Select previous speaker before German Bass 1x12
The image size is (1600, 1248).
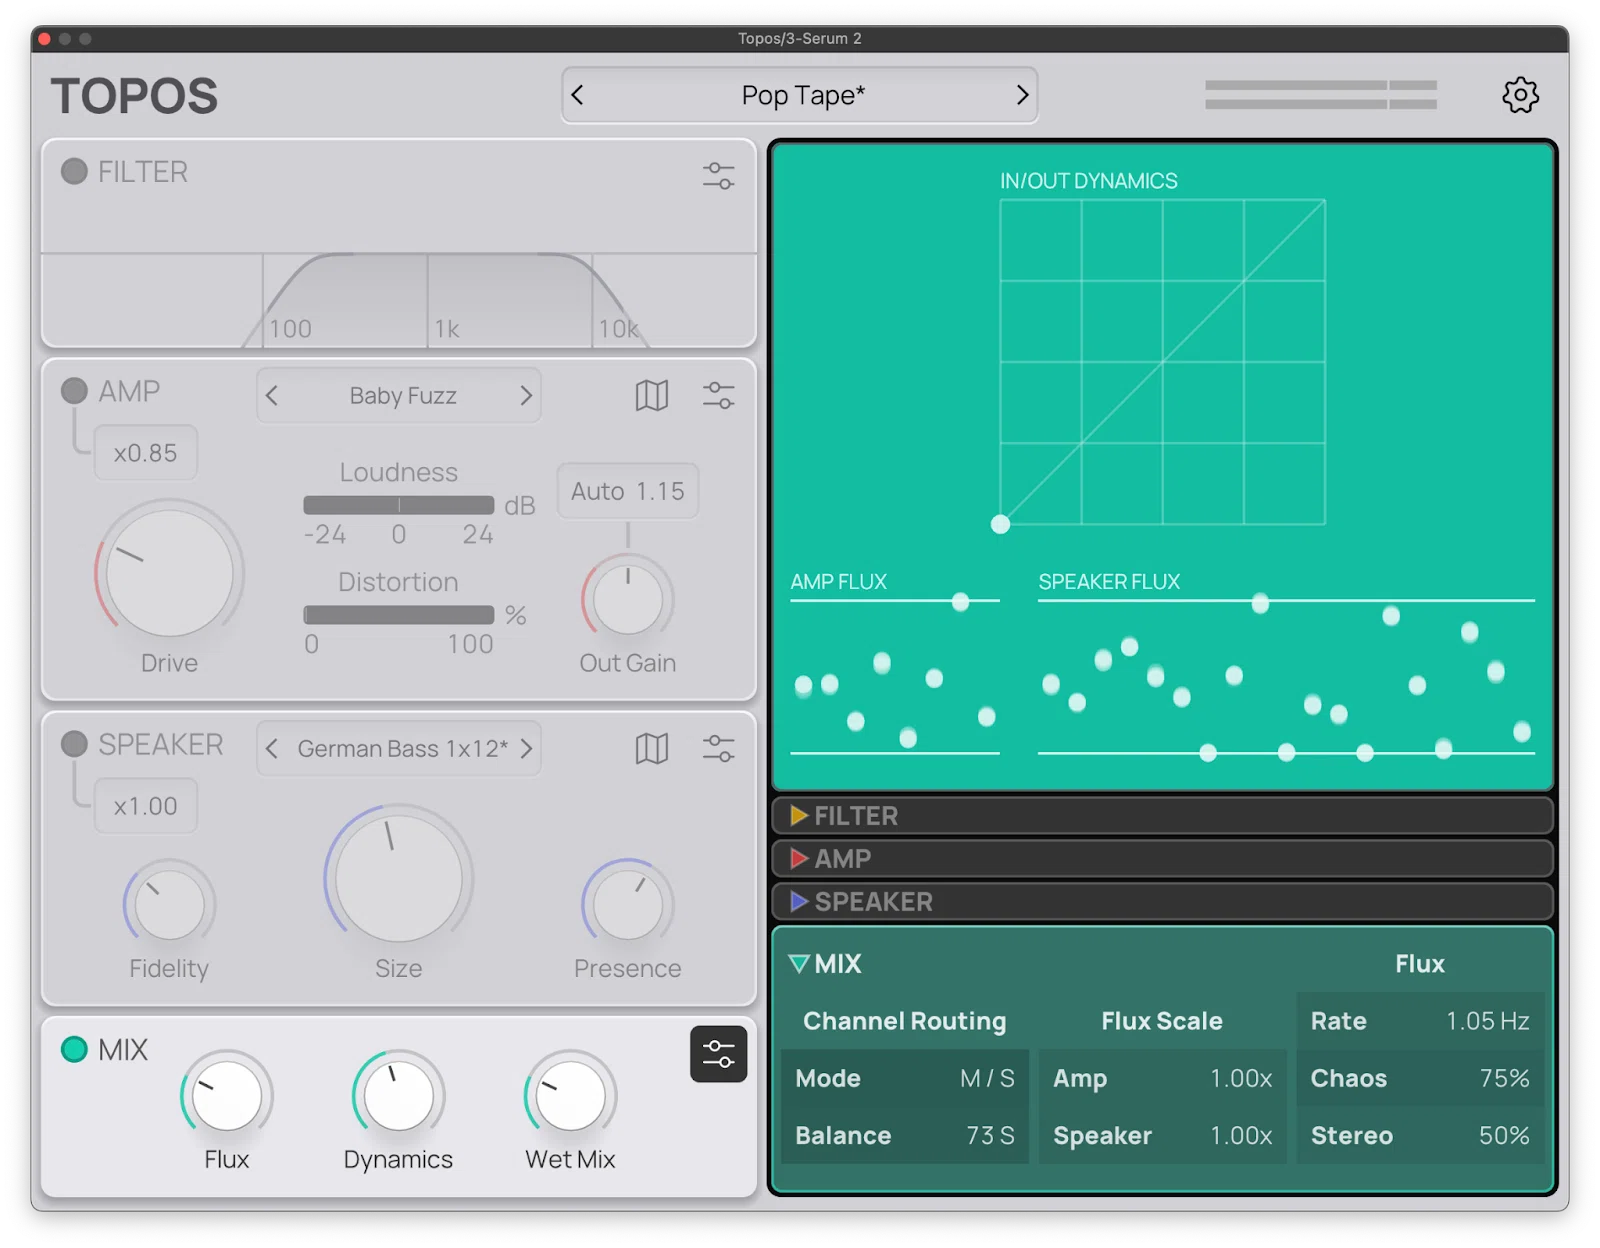pyautogui.click(x=272, y=748)
